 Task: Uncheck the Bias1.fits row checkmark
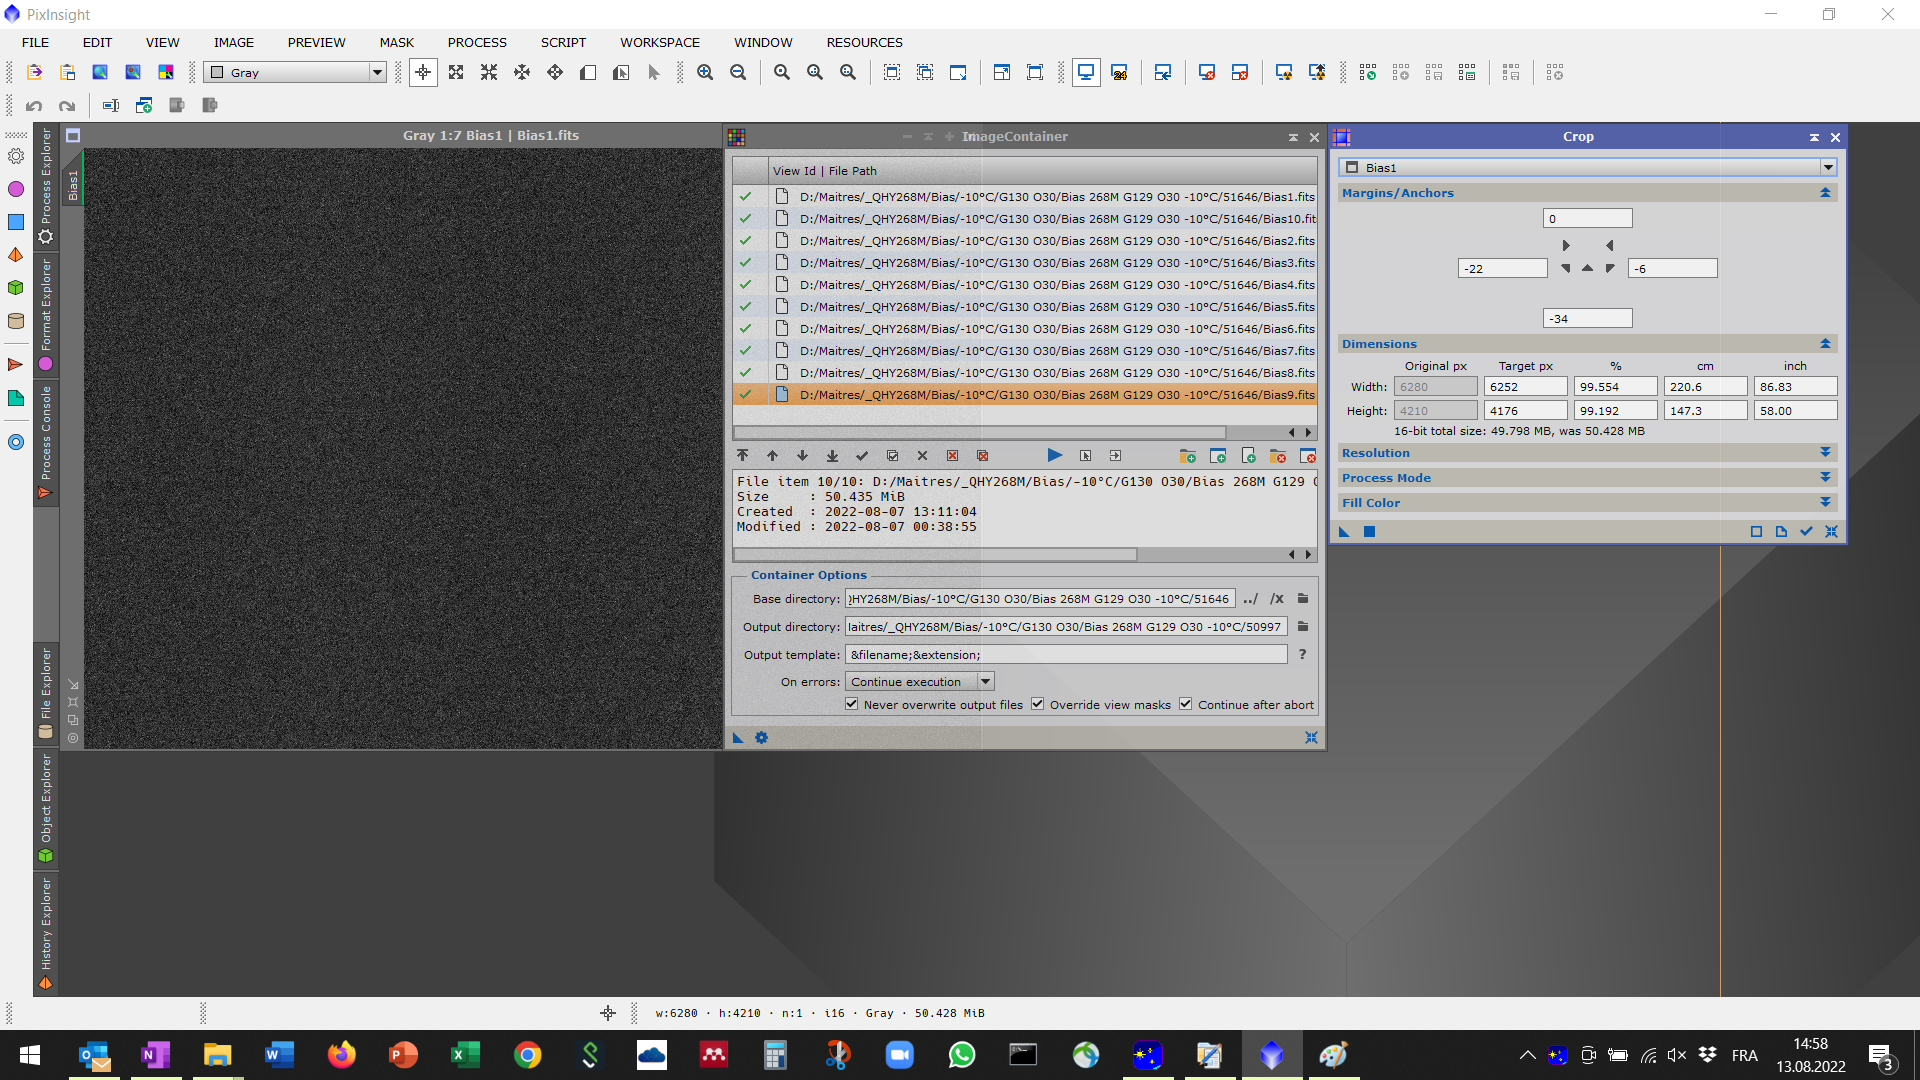[x=745, y=196]
